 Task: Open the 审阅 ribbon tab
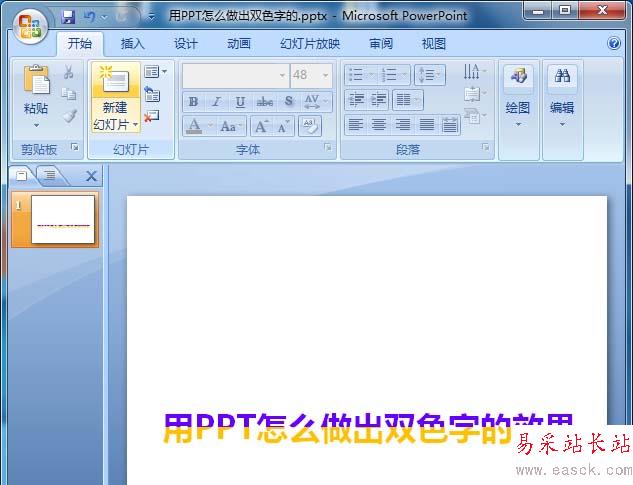click(x=381, y=43)
